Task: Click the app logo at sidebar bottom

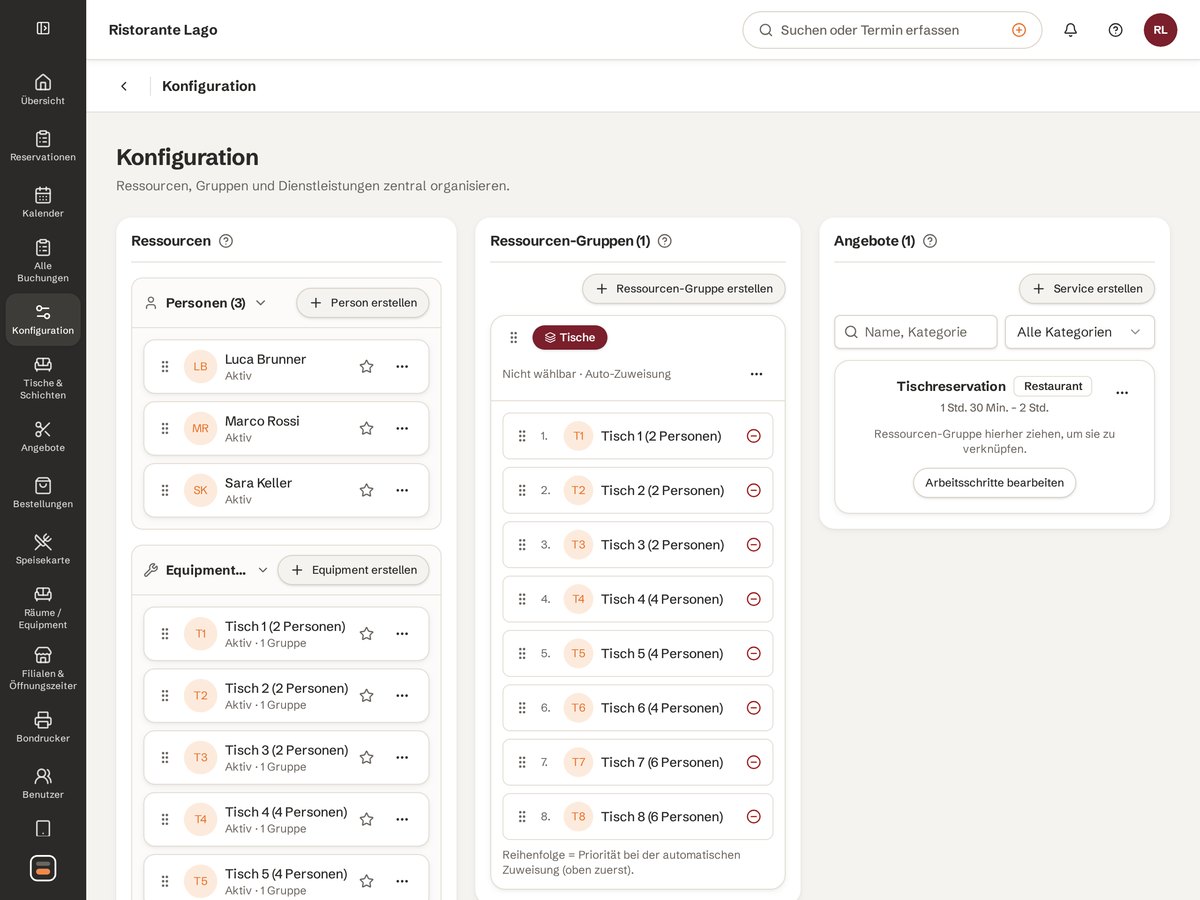Action: click(43, 868)
